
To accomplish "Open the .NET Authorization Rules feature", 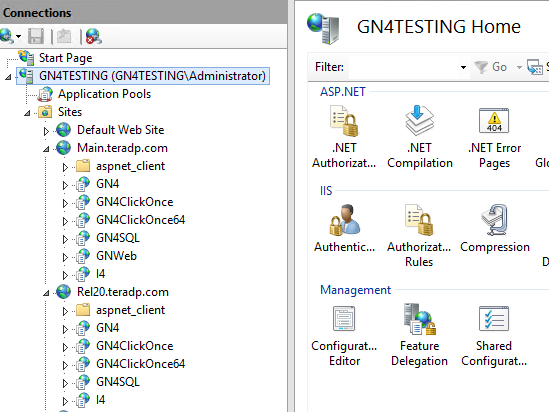I will click(344, 137).
